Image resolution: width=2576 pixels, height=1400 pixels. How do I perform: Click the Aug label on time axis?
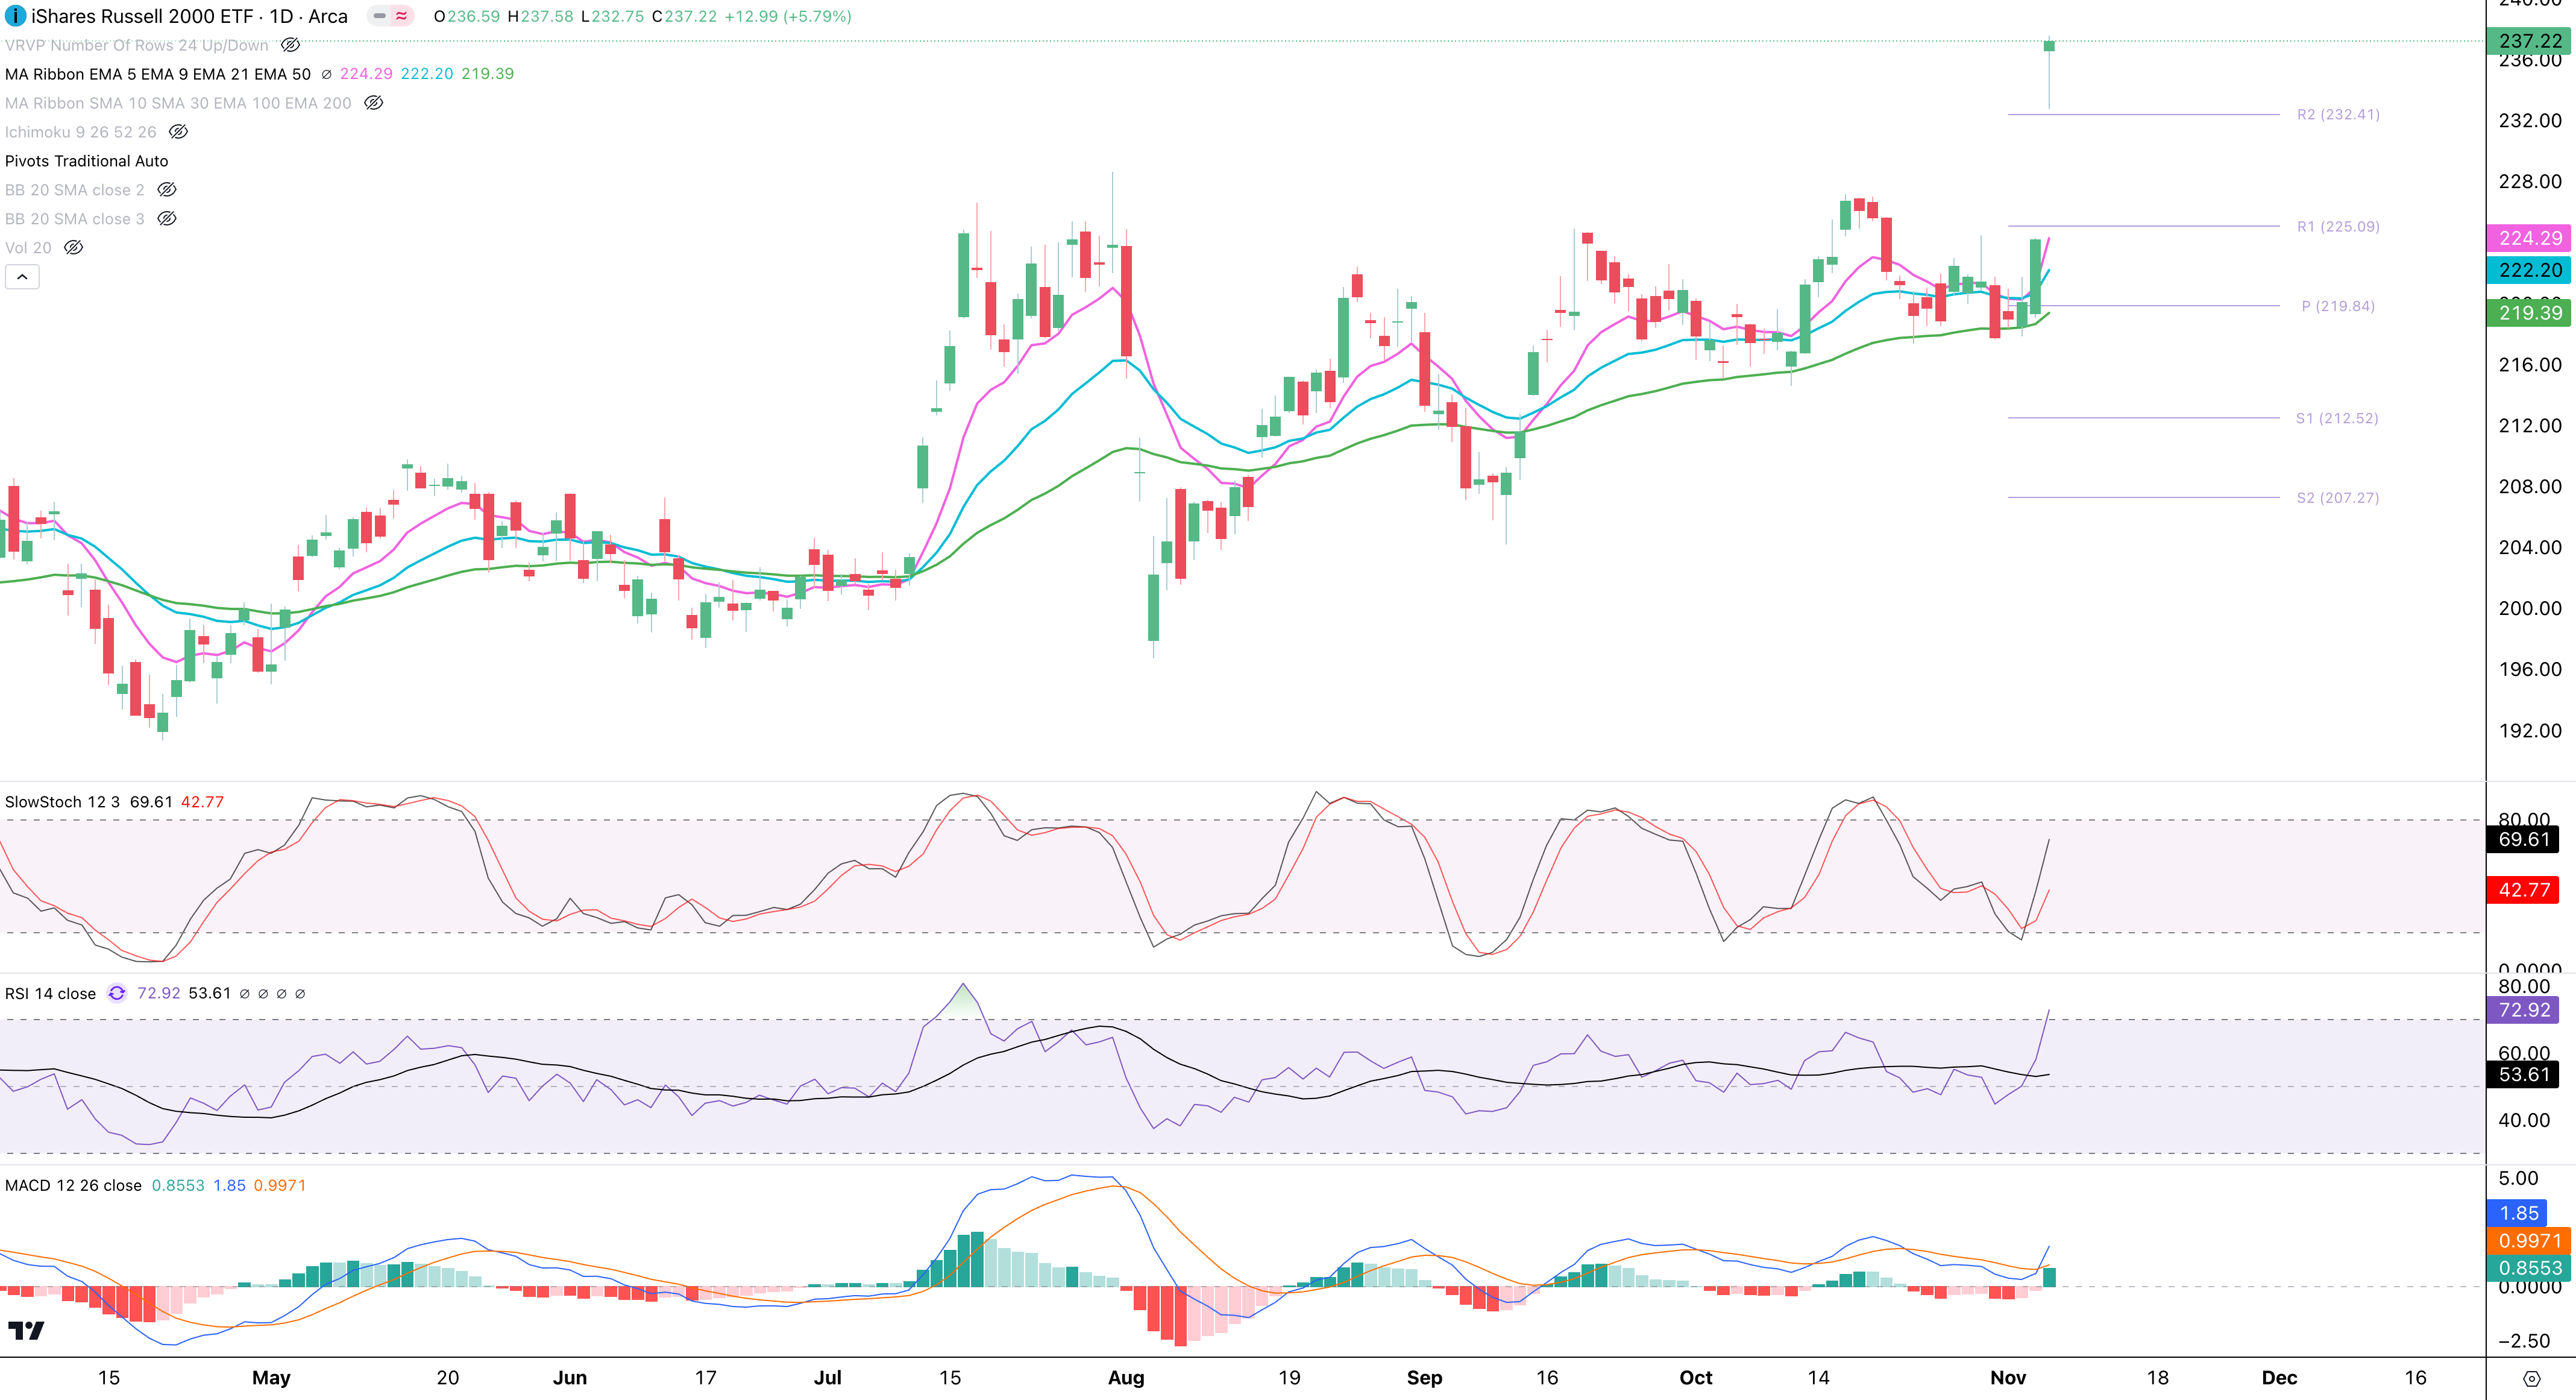point(1126,1378)
